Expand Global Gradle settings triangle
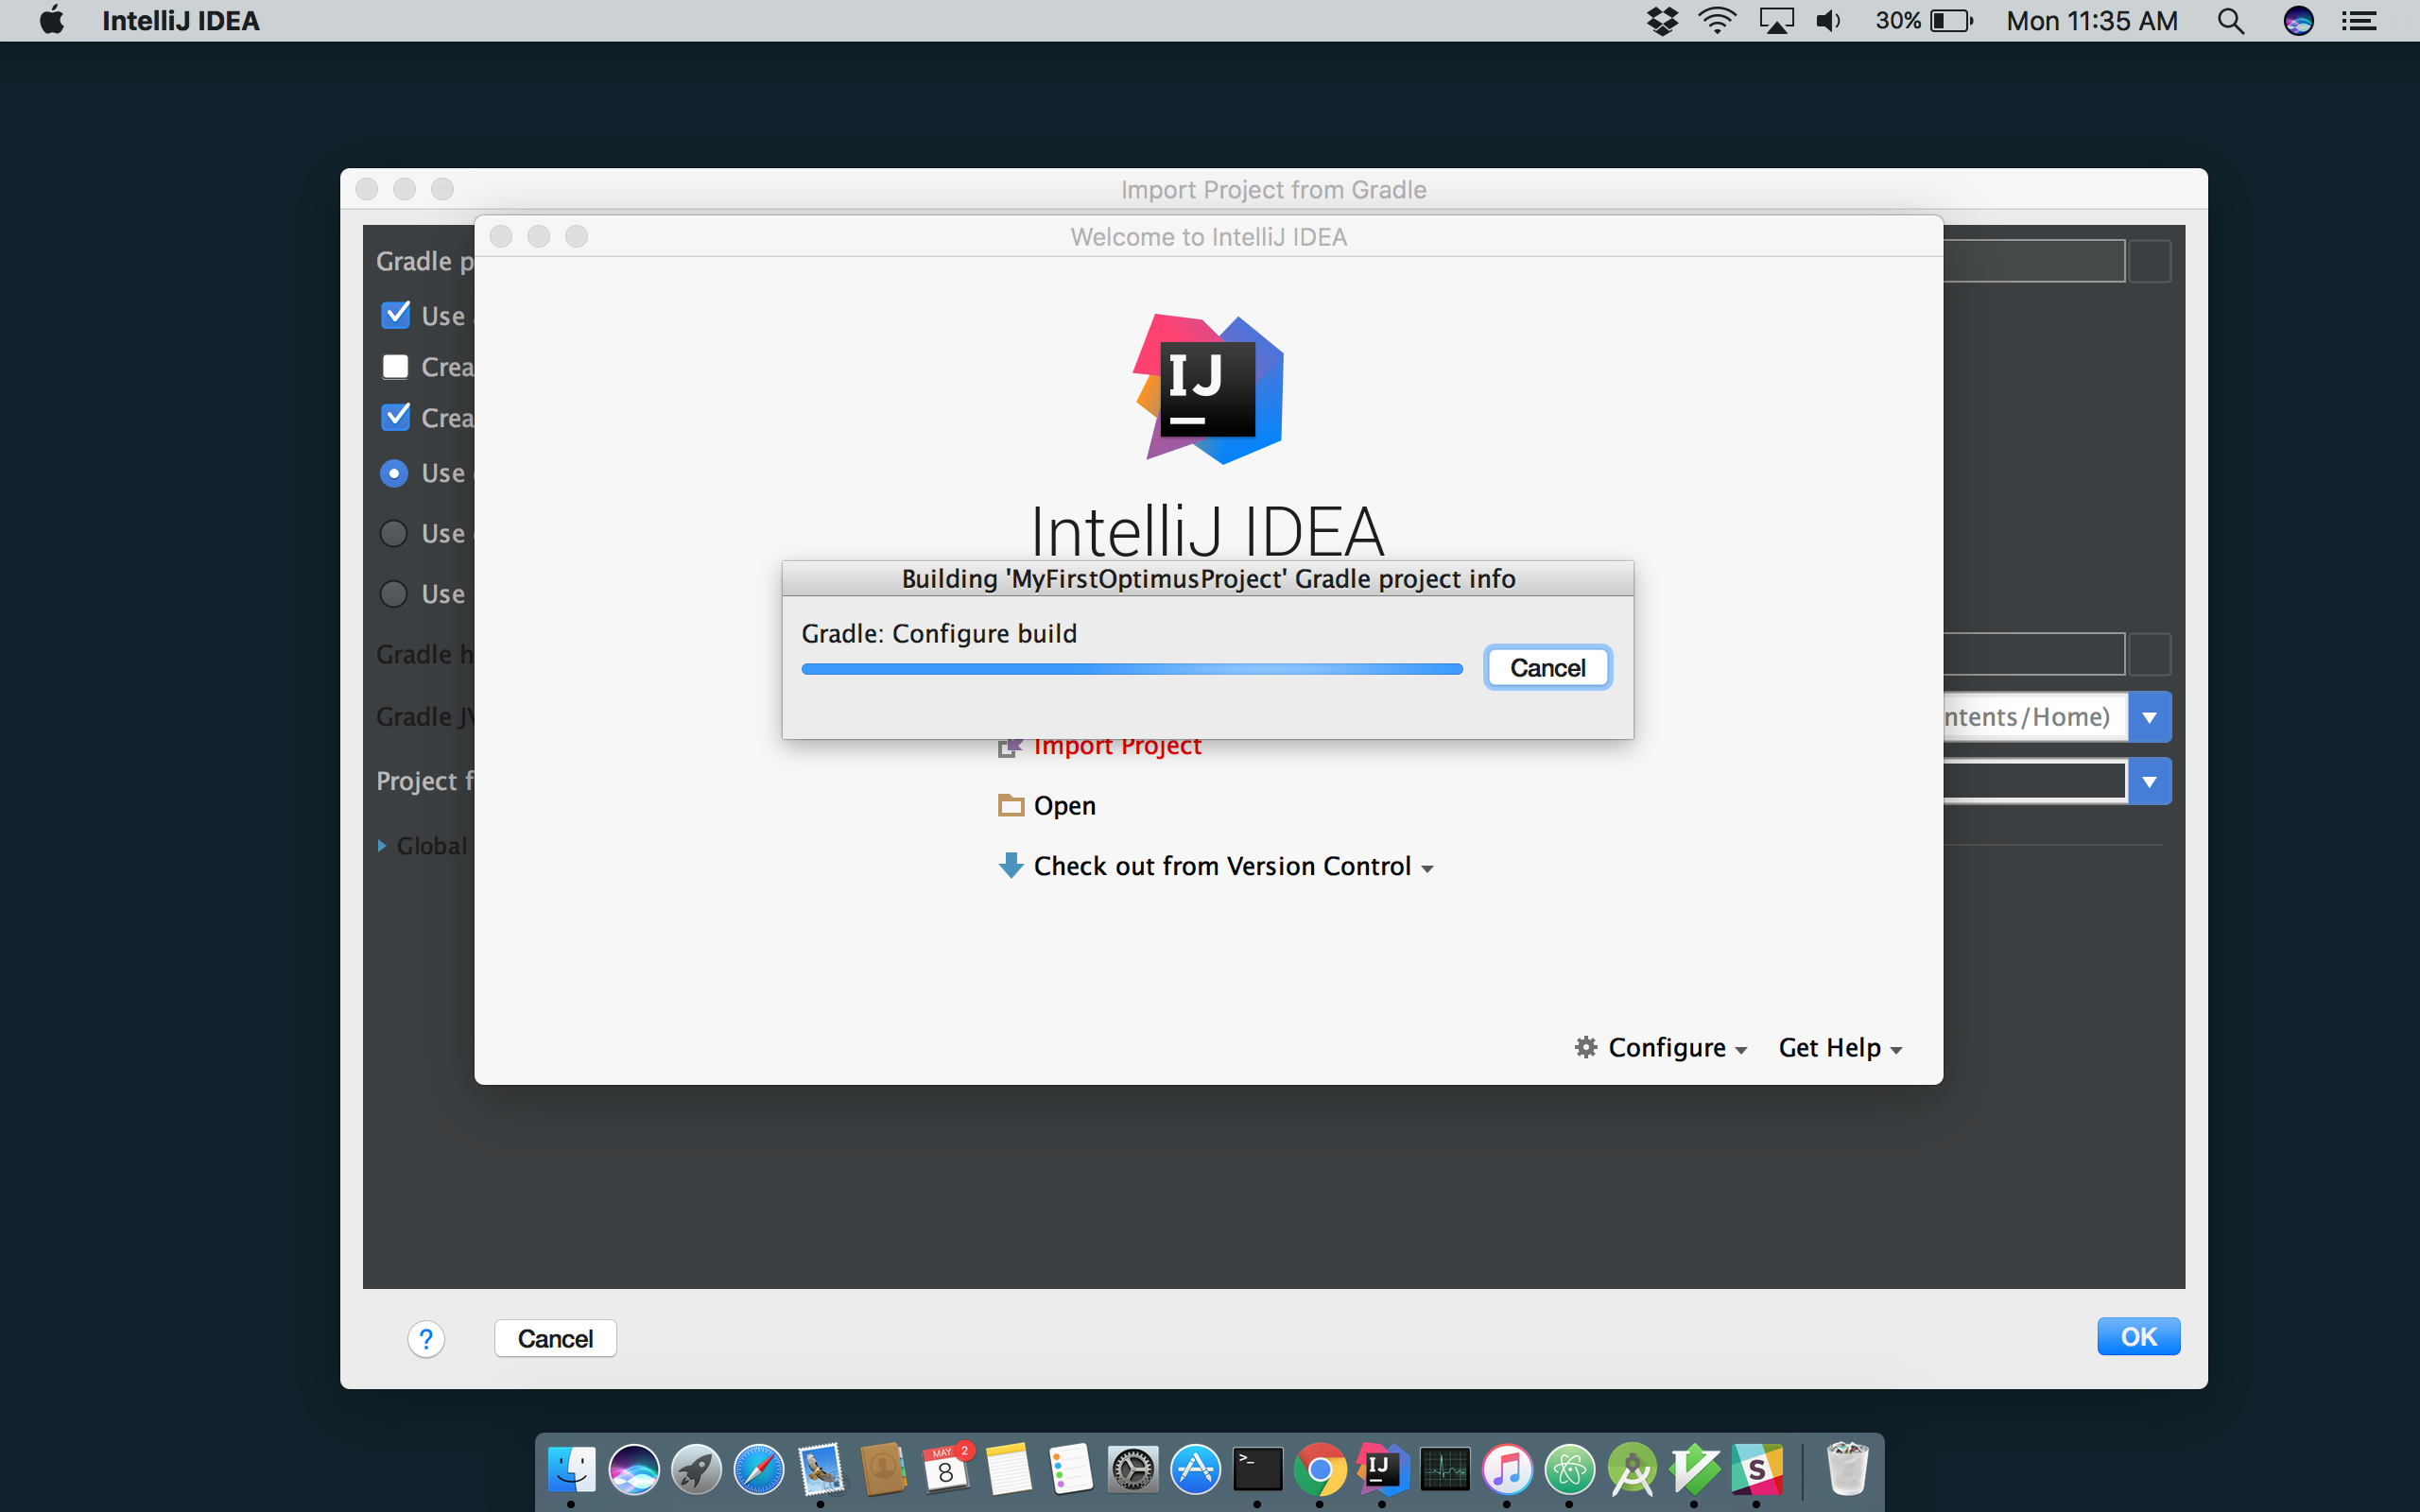 (x=382, y=846)
